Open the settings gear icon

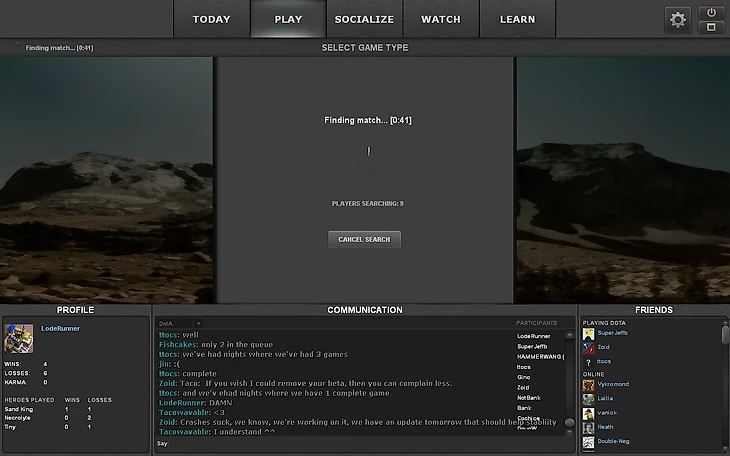pos(678,19)
